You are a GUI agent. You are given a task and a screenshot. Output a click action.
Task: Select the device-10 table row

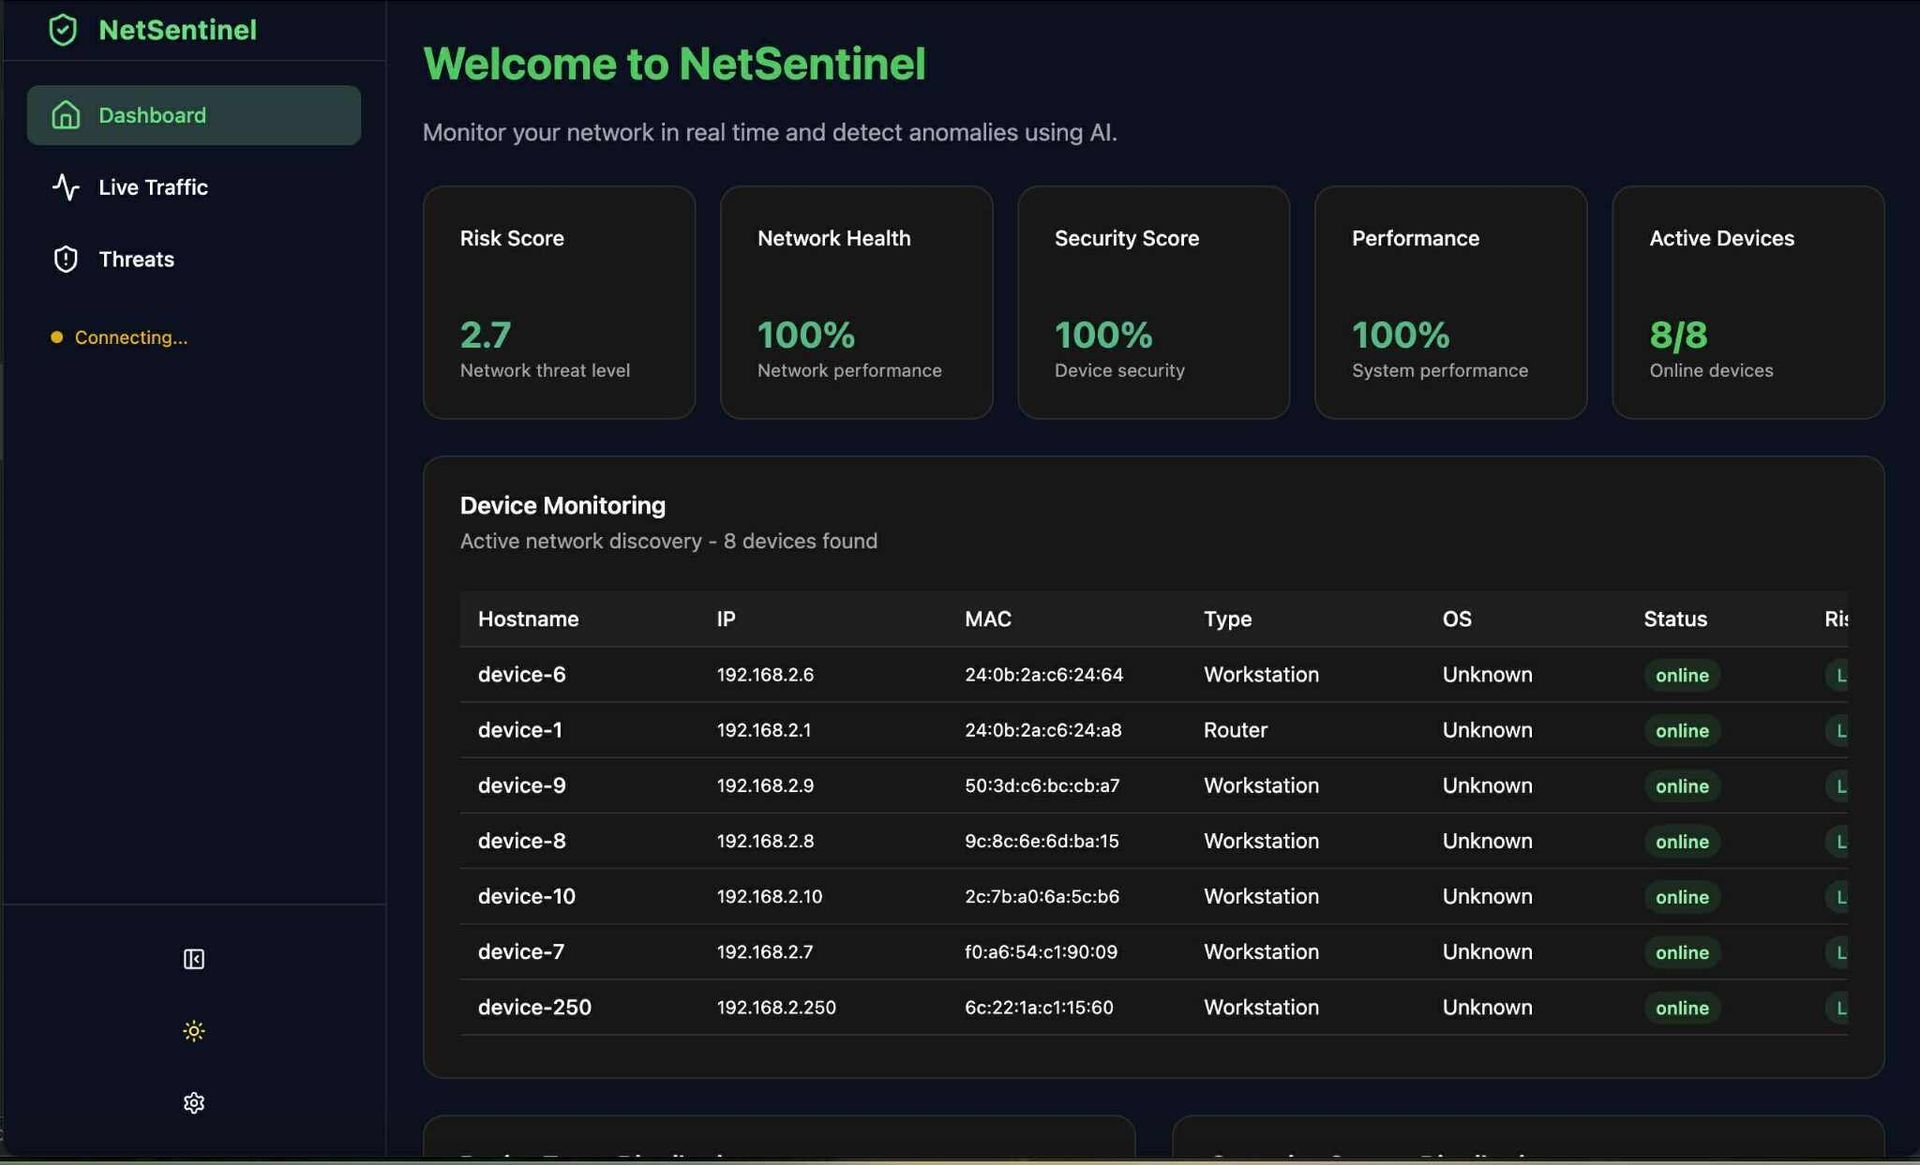tap(527, 897)
